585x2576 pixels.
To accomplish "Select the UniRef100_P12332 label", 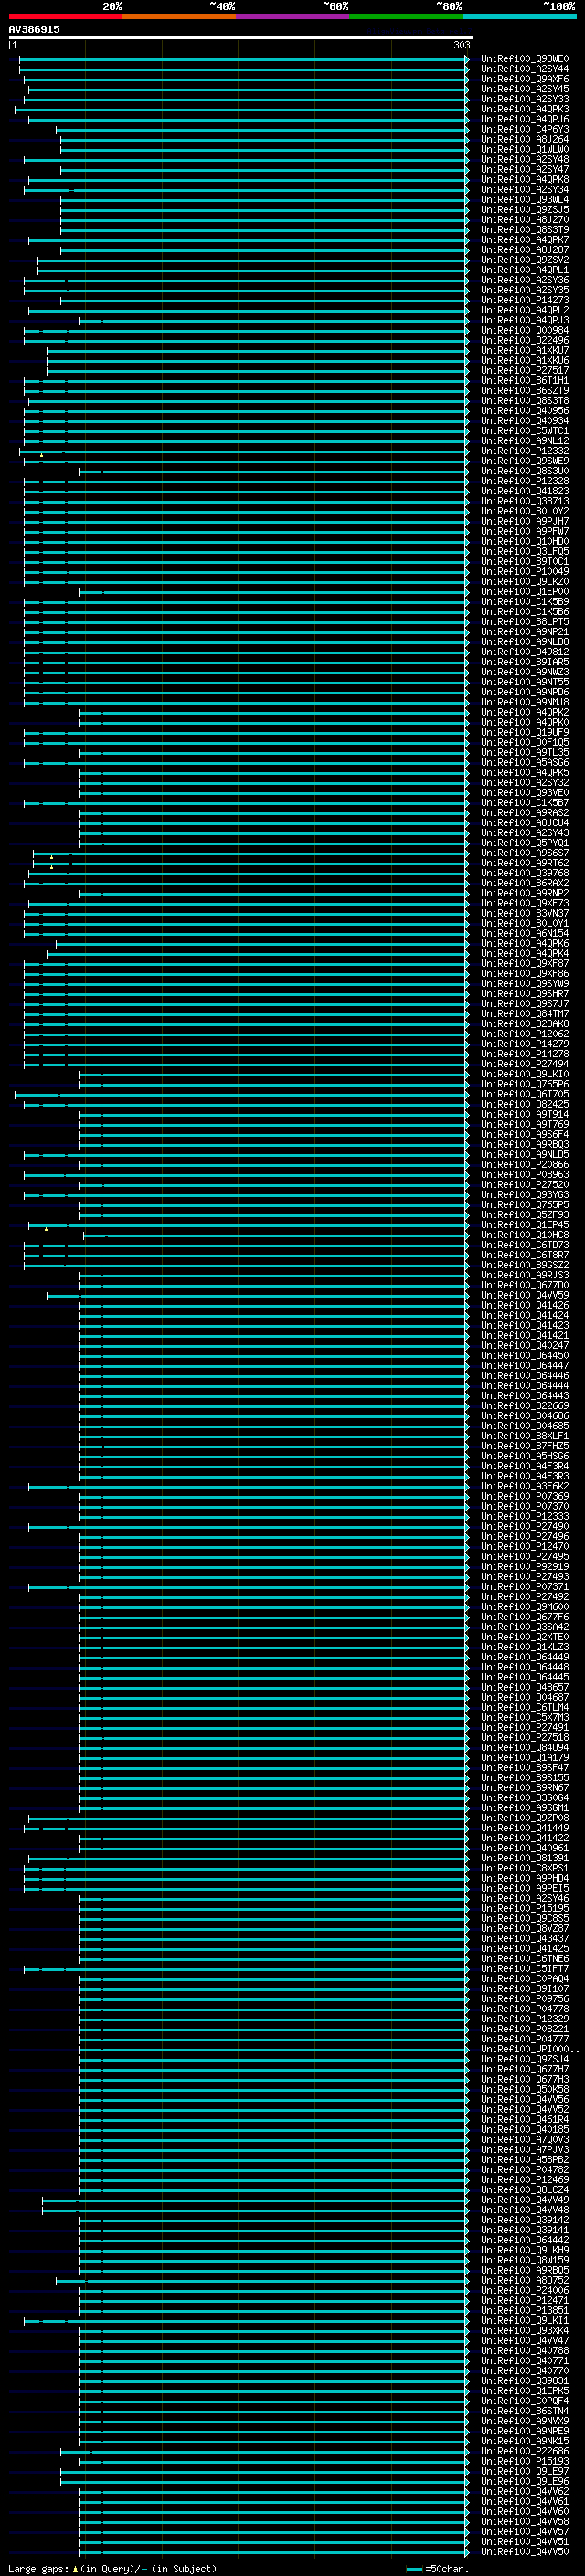I will [524, 451].
